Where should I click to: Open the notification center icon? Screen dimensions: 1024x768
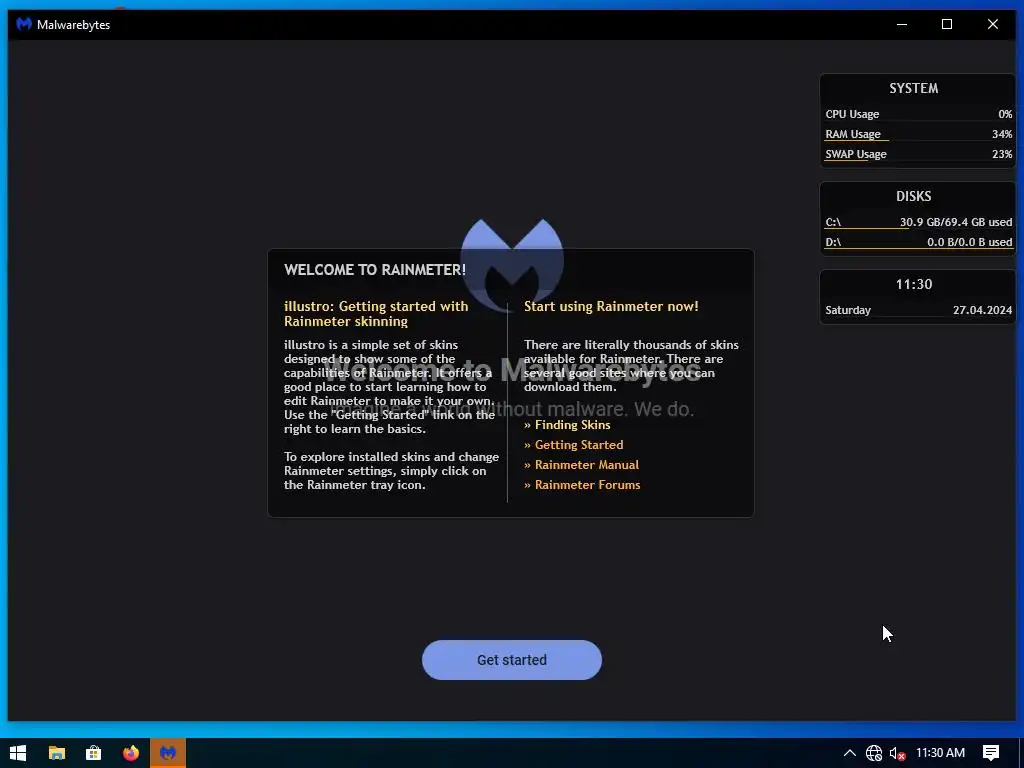(991, 753)
